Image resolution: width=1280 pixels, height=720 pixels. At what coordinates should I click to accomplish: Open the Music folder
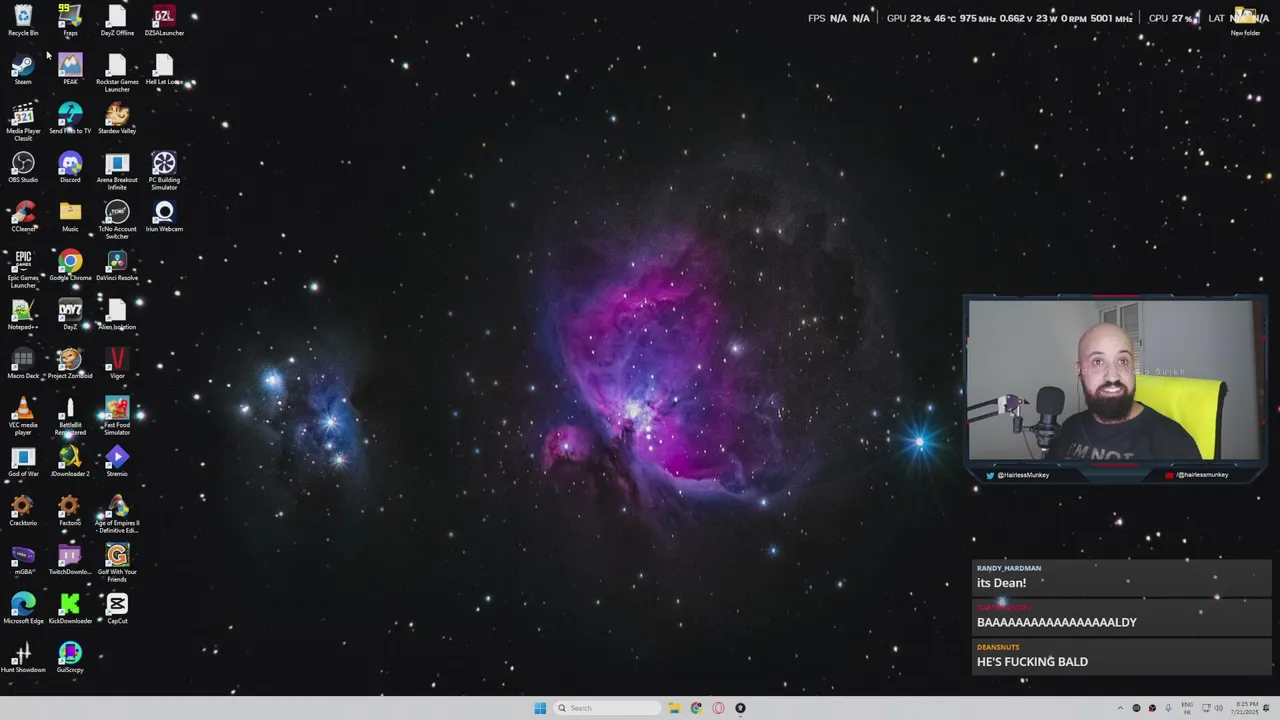click(70, 216)
